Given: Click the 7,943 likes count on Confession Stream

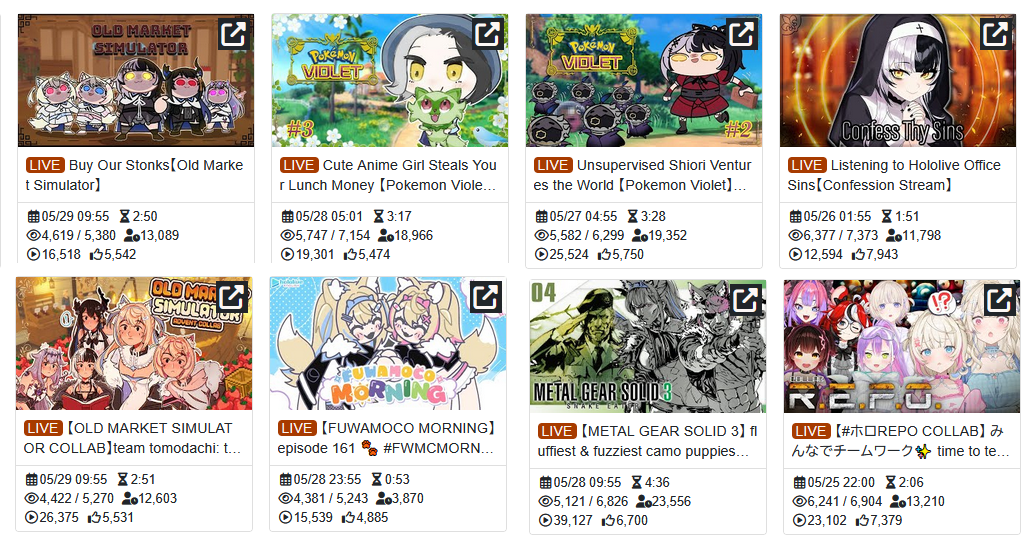Looking at the screenshot, I should (875, 255).
